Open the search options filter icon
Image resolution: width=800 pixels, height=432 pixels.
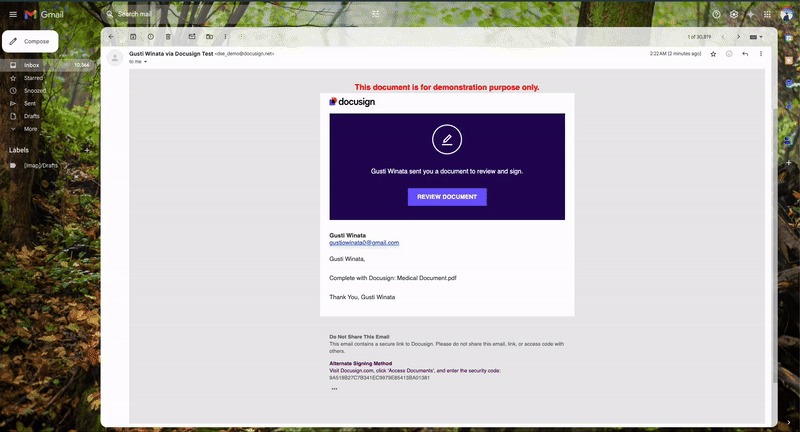tap(376, 14)
